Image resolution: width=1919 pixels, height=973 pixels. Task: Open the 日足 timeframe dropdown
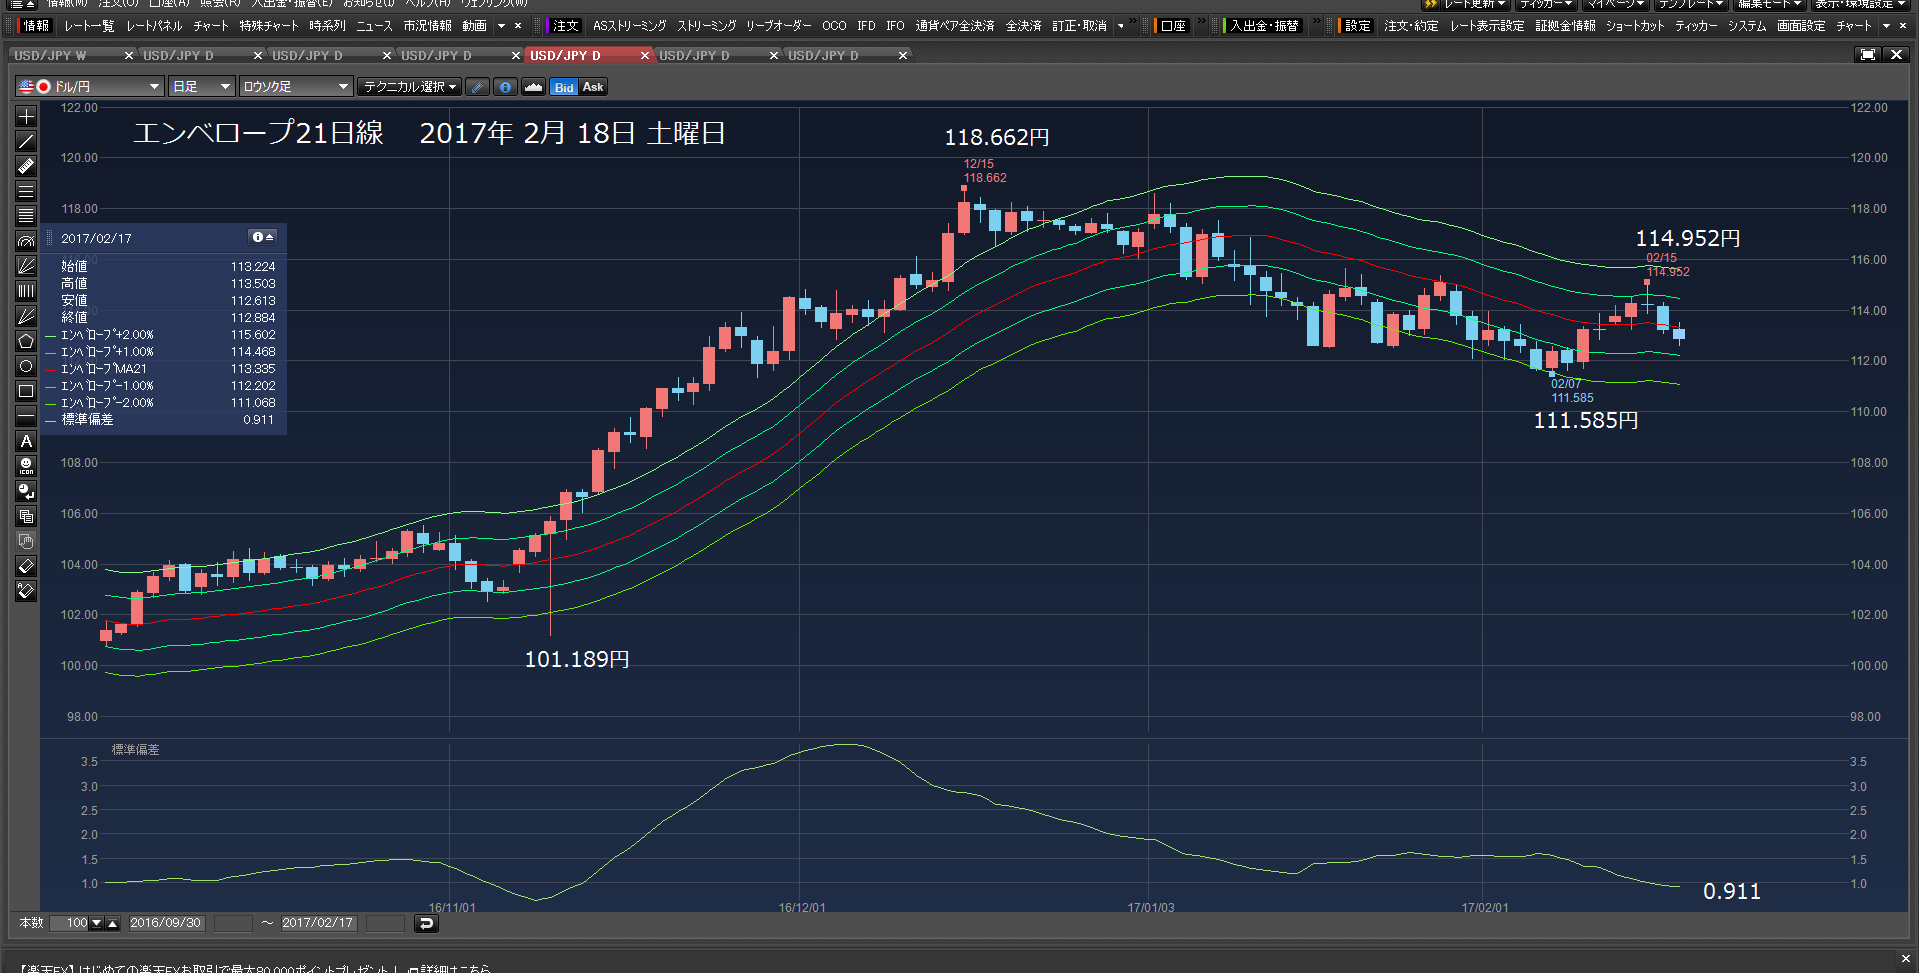(202, 87)
